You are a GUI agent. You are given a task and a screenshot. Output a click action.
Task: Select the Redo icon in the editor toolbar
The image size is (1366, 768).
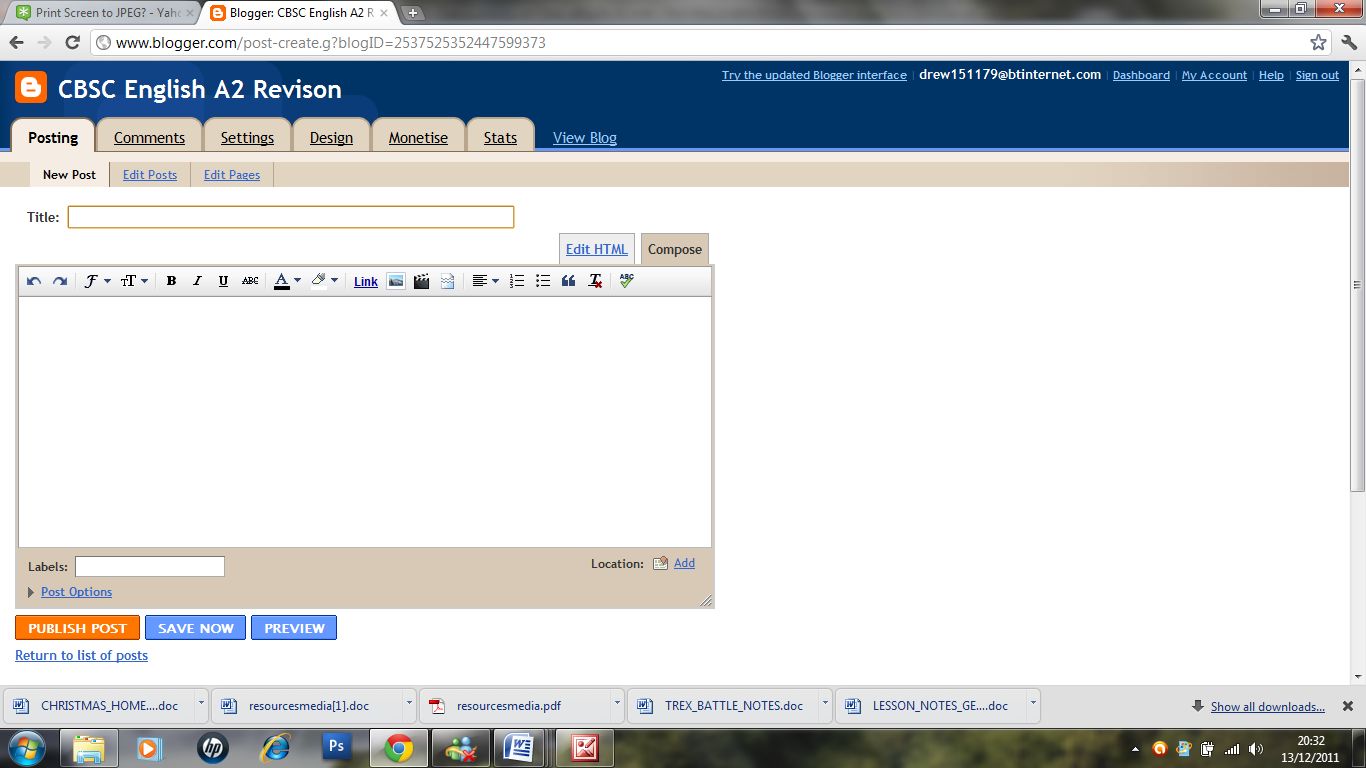(x=59, y=281)
